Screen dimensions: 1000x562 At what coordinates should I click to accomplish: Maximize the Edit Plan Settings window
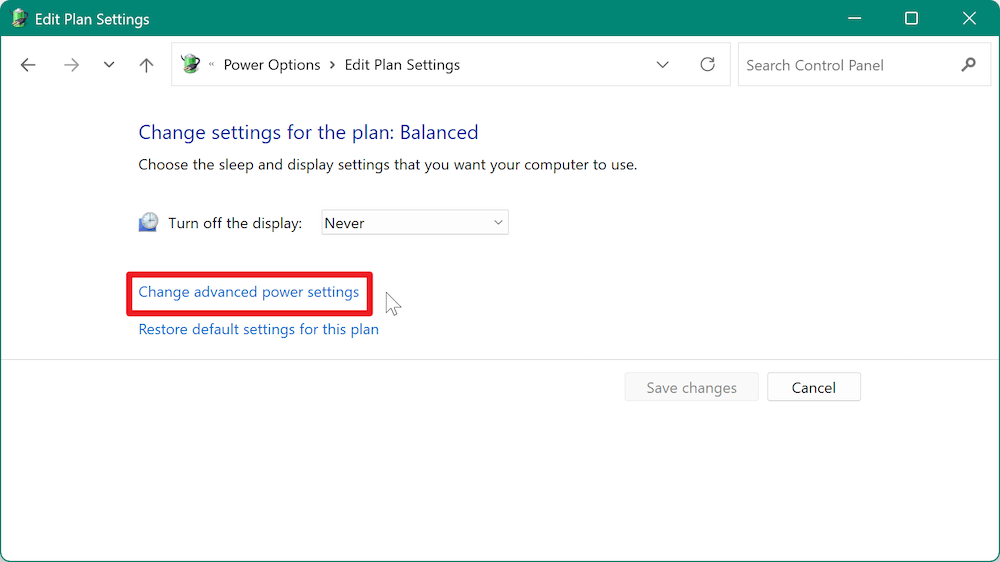click(911, 18)
